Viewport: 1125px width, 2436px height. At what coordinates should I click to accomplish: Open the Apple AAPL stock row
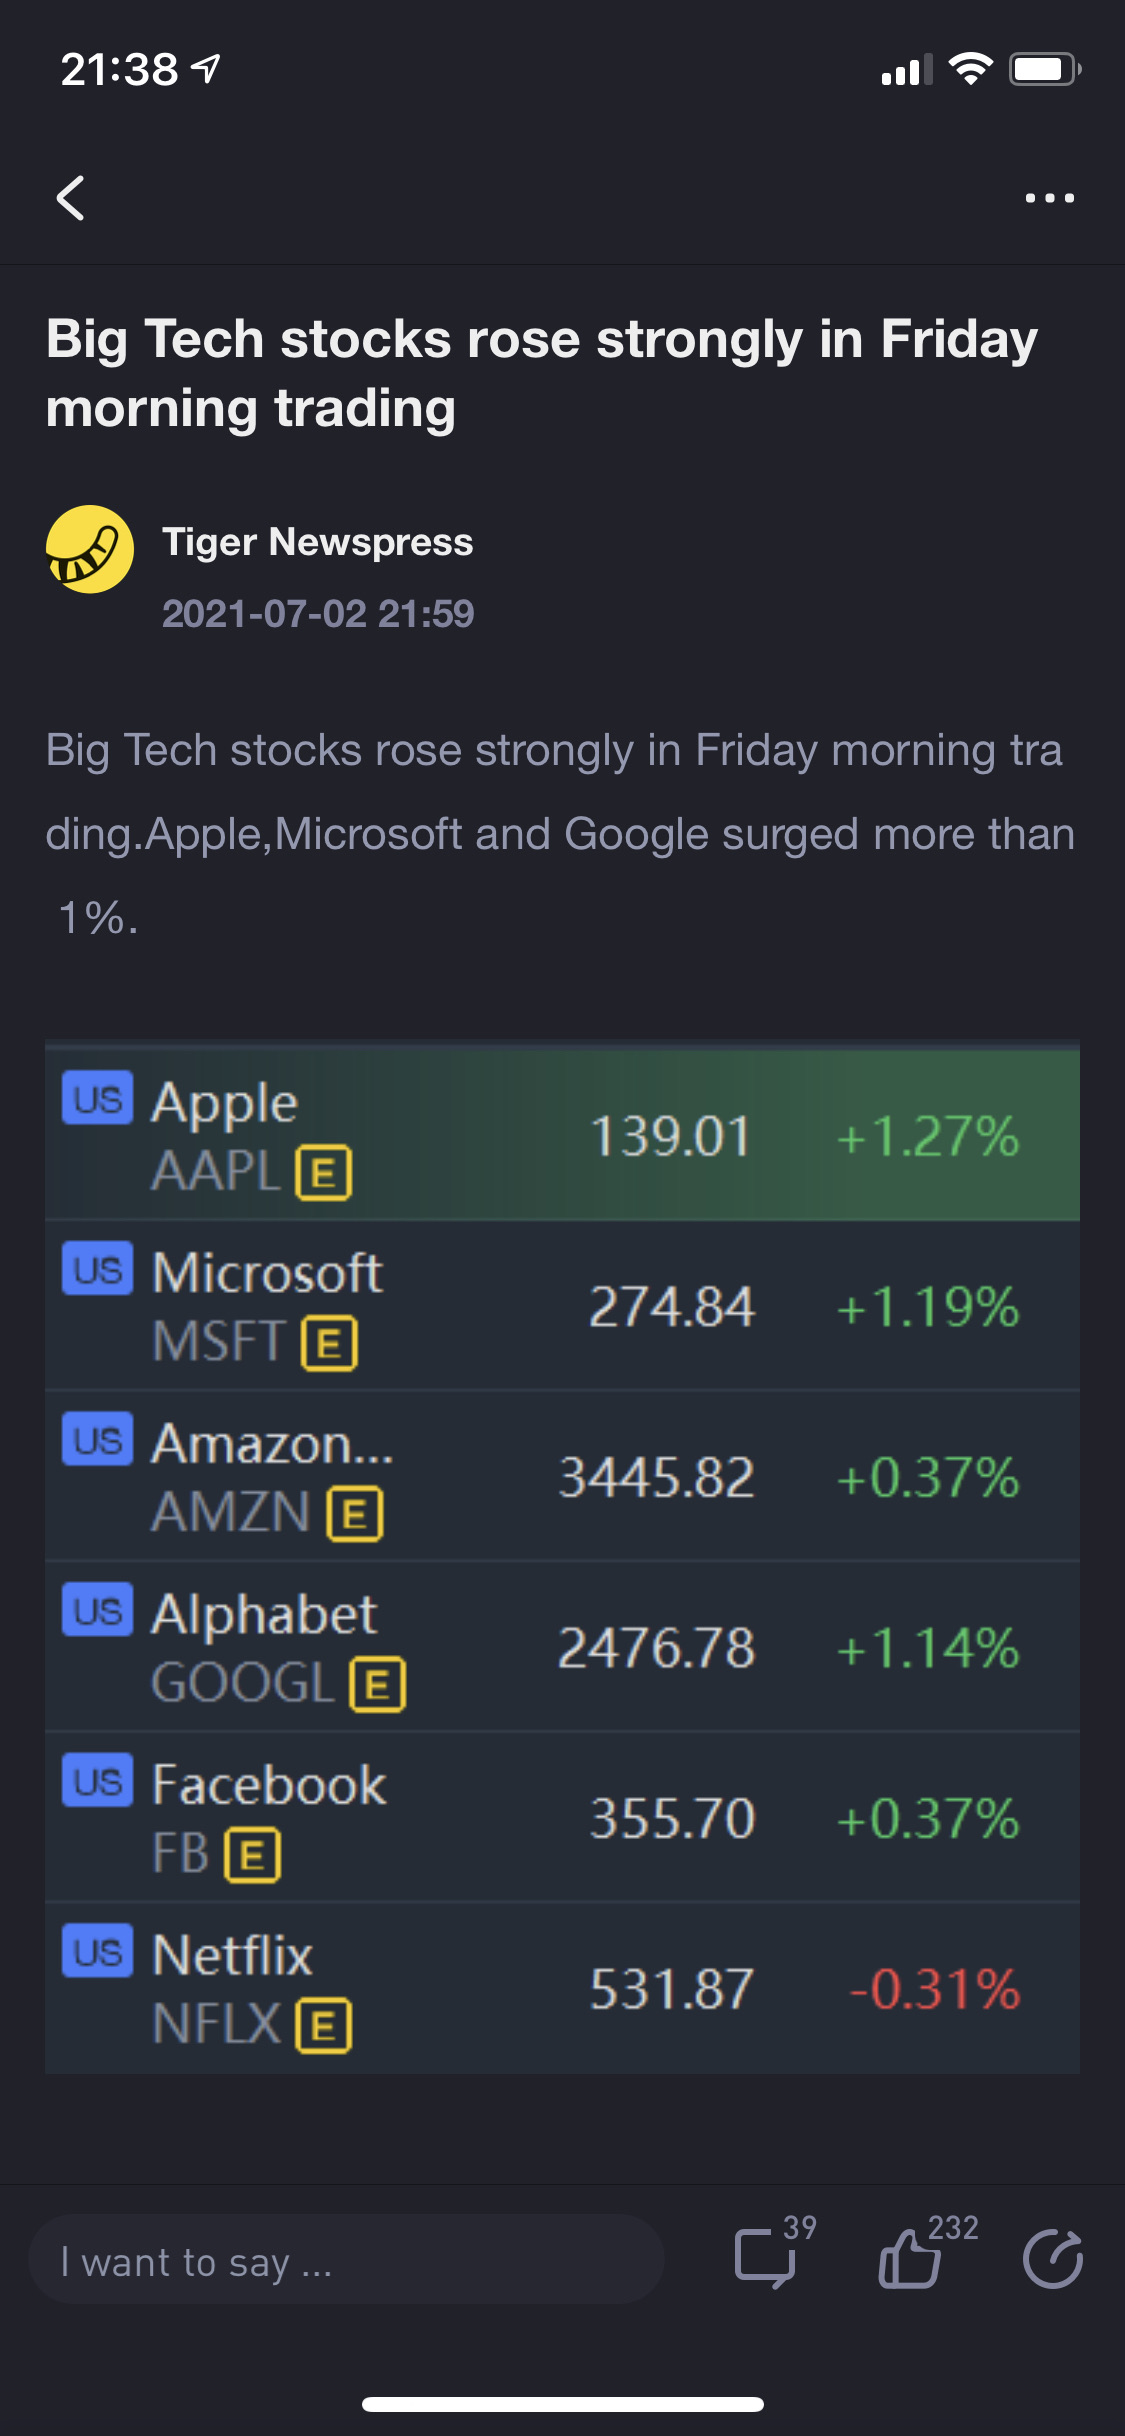pos(562,1135)
